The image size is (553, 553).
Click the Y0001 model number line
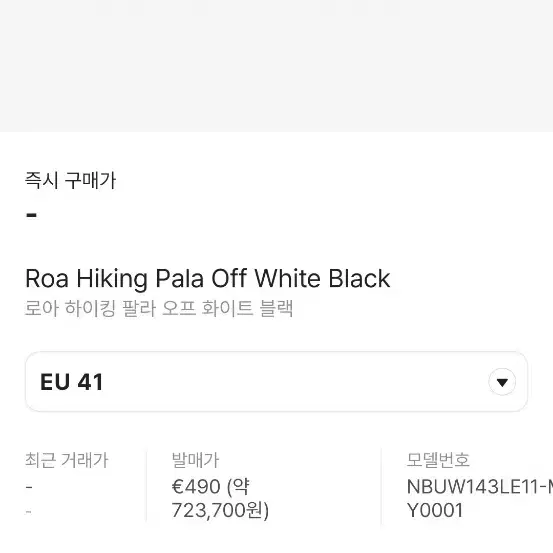(434, 510)
